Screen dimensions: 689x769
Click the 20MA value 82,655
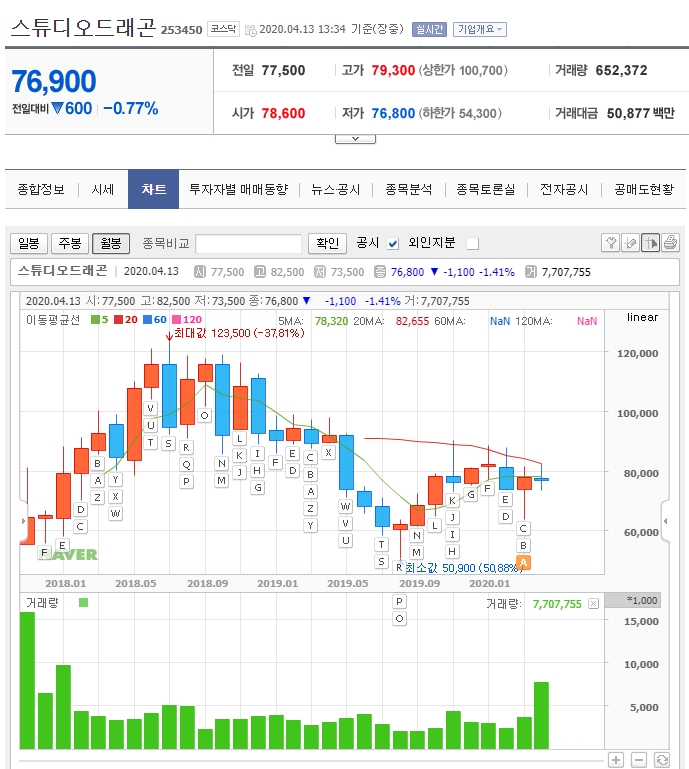pos(412,321)
